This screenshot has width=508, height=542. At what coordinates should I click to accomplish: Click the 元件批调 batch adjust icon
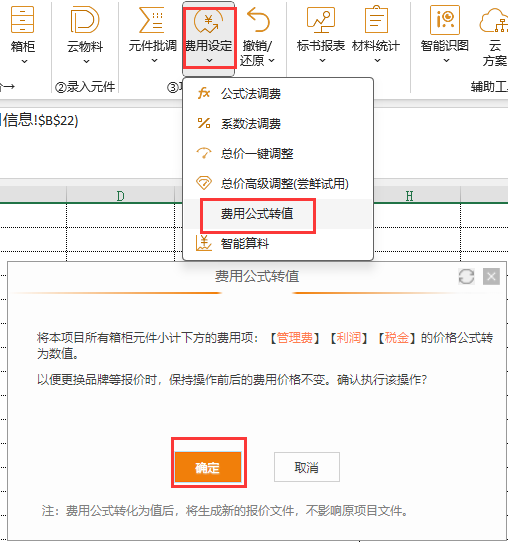[x=151, y=20]
